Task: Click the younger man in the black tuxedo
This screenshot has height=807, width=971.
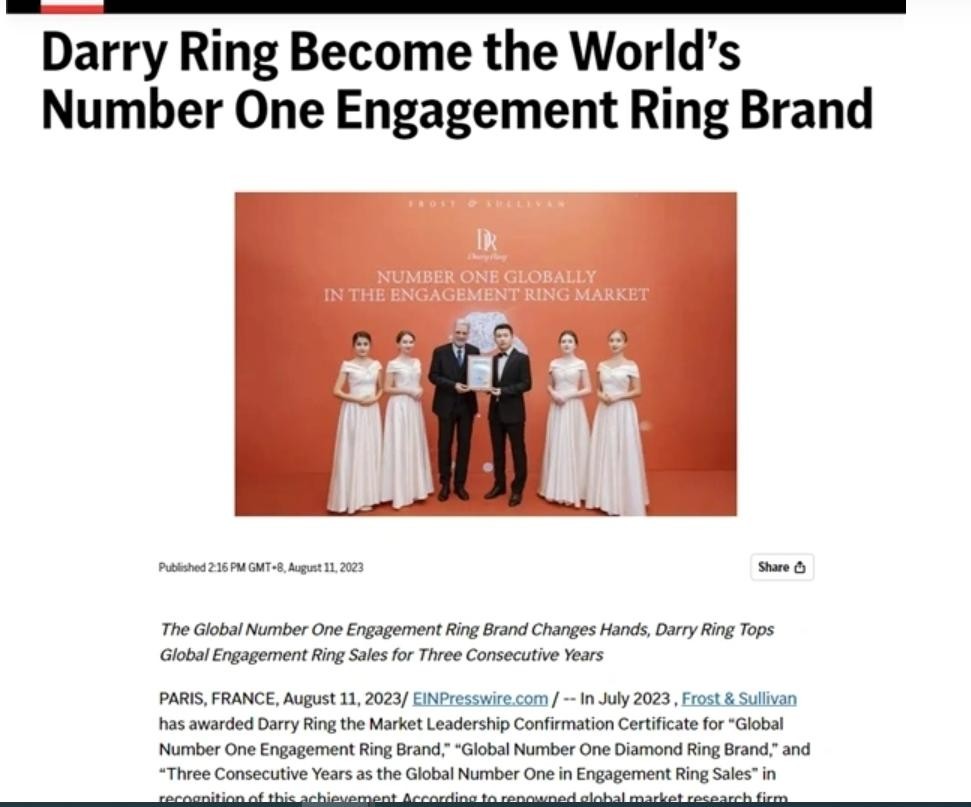Action: pos(508,414)
